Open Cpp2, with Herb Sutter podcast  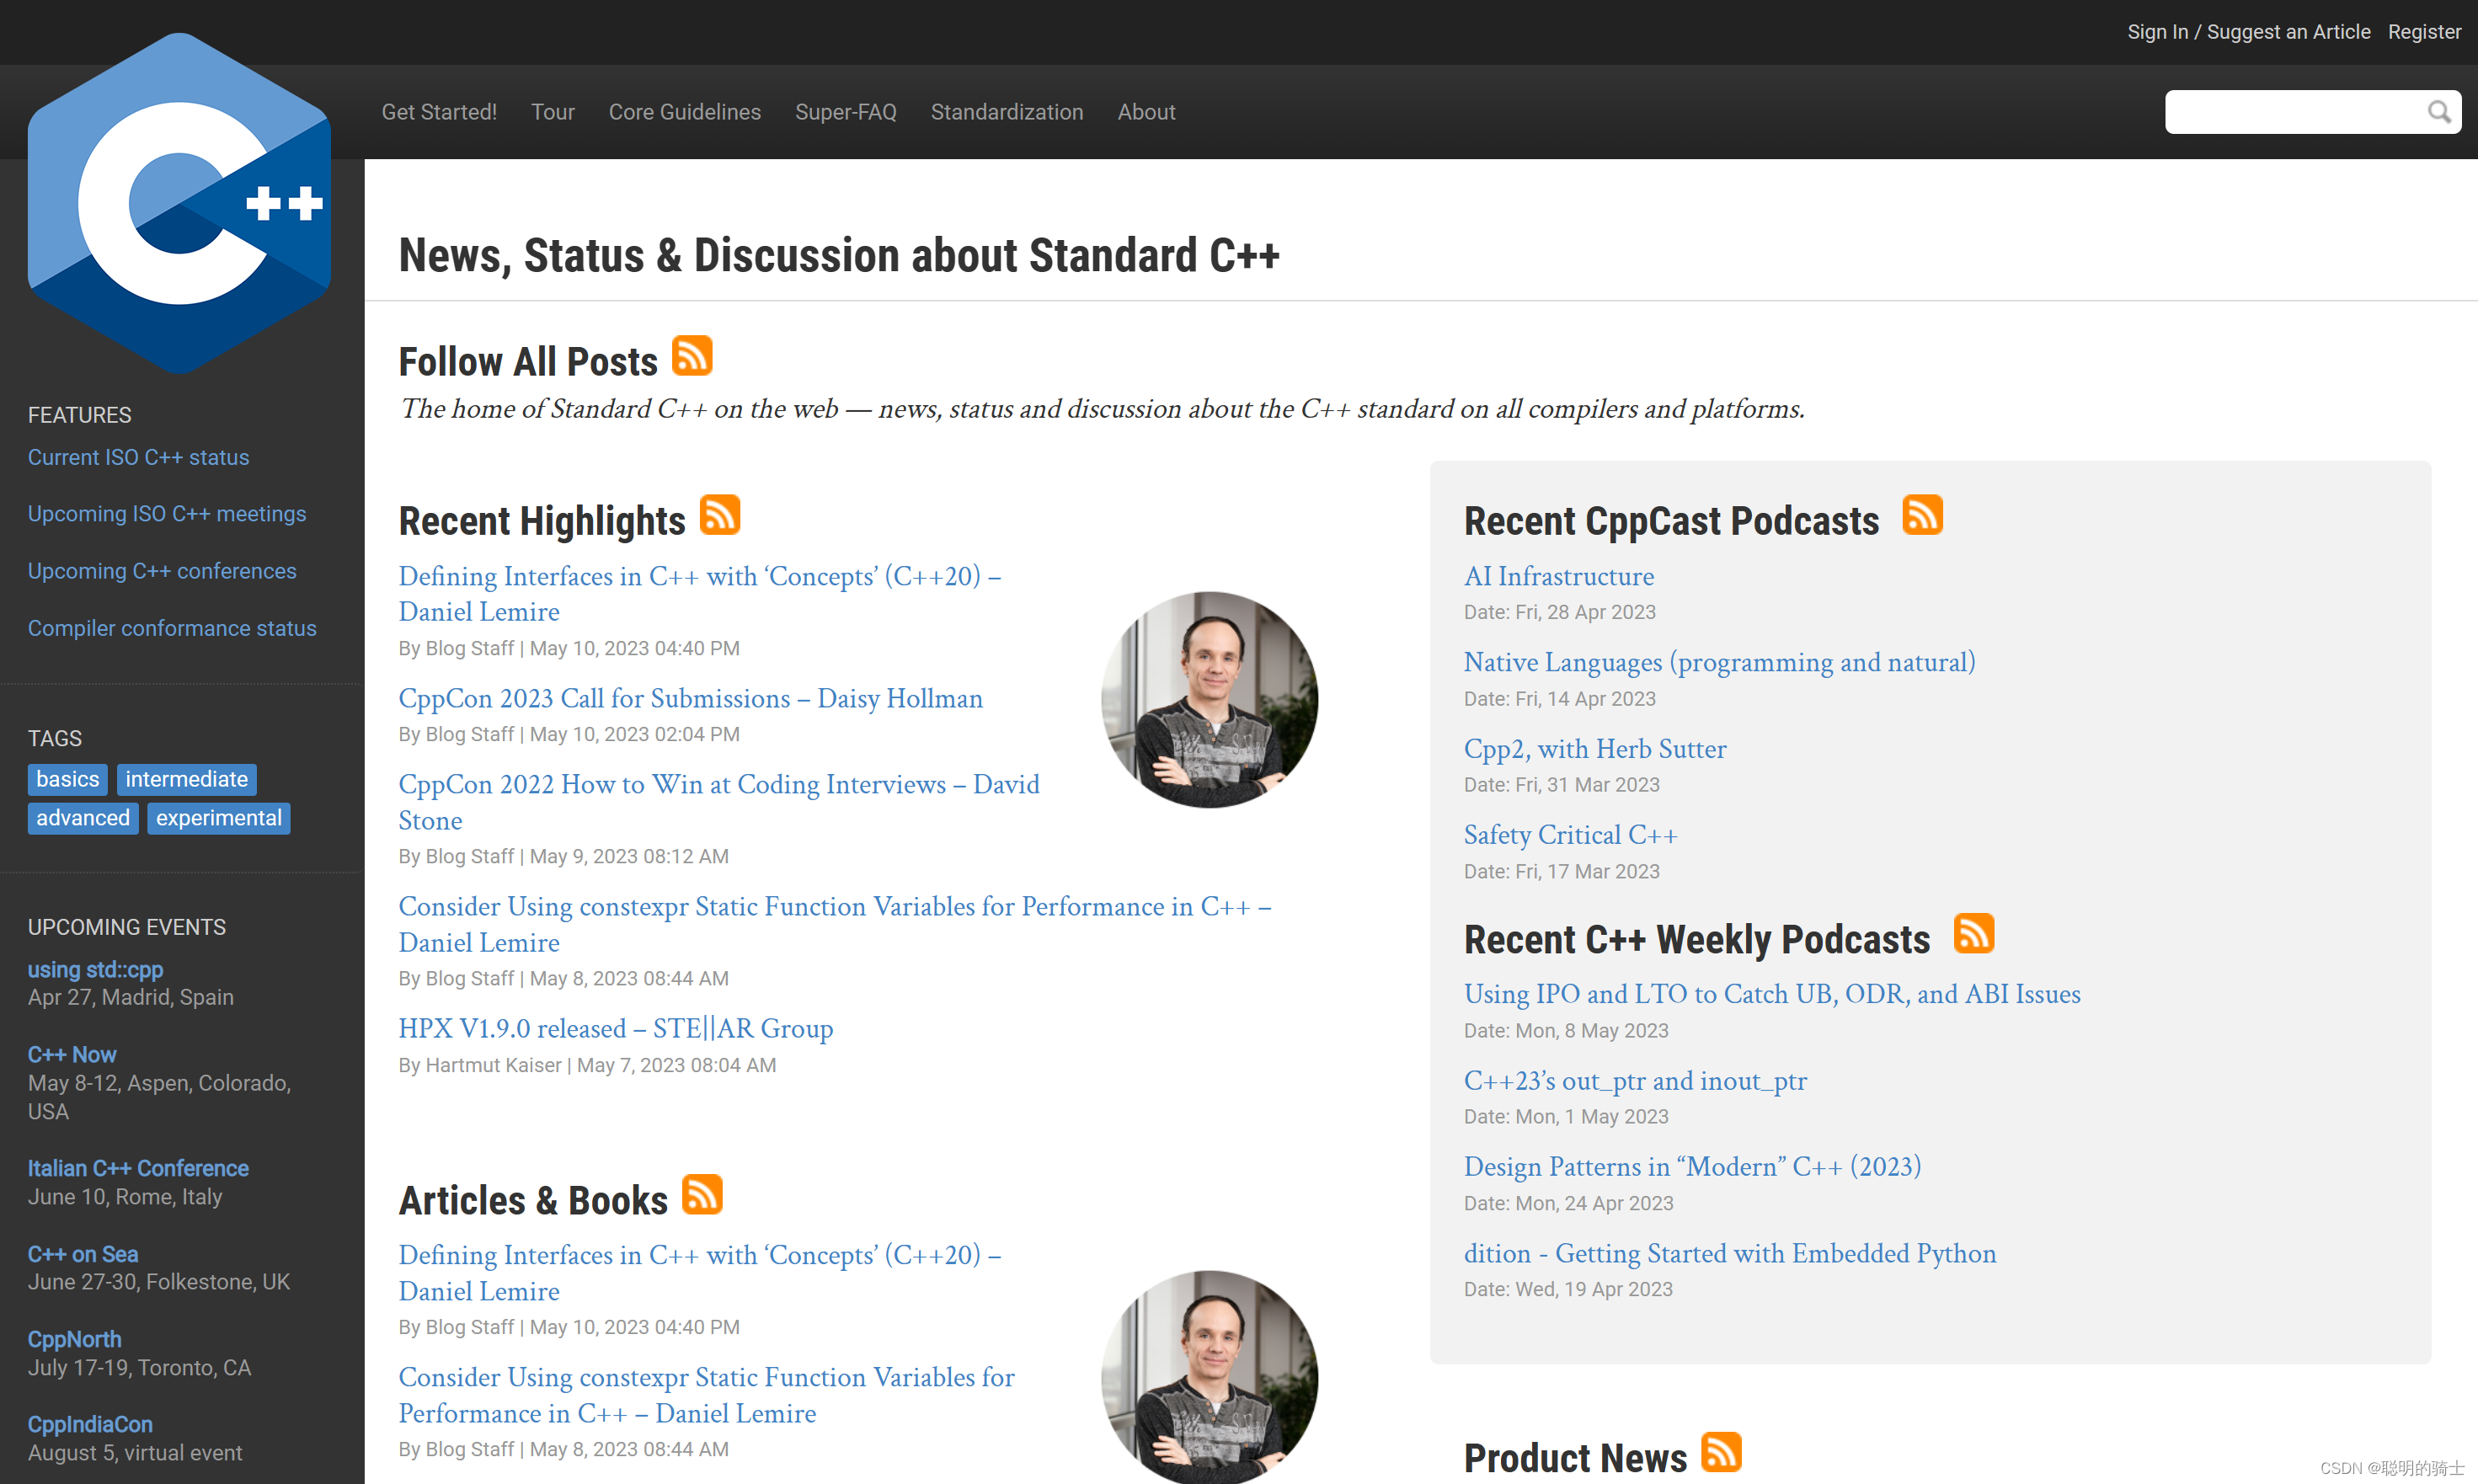tap(1594, 748)
